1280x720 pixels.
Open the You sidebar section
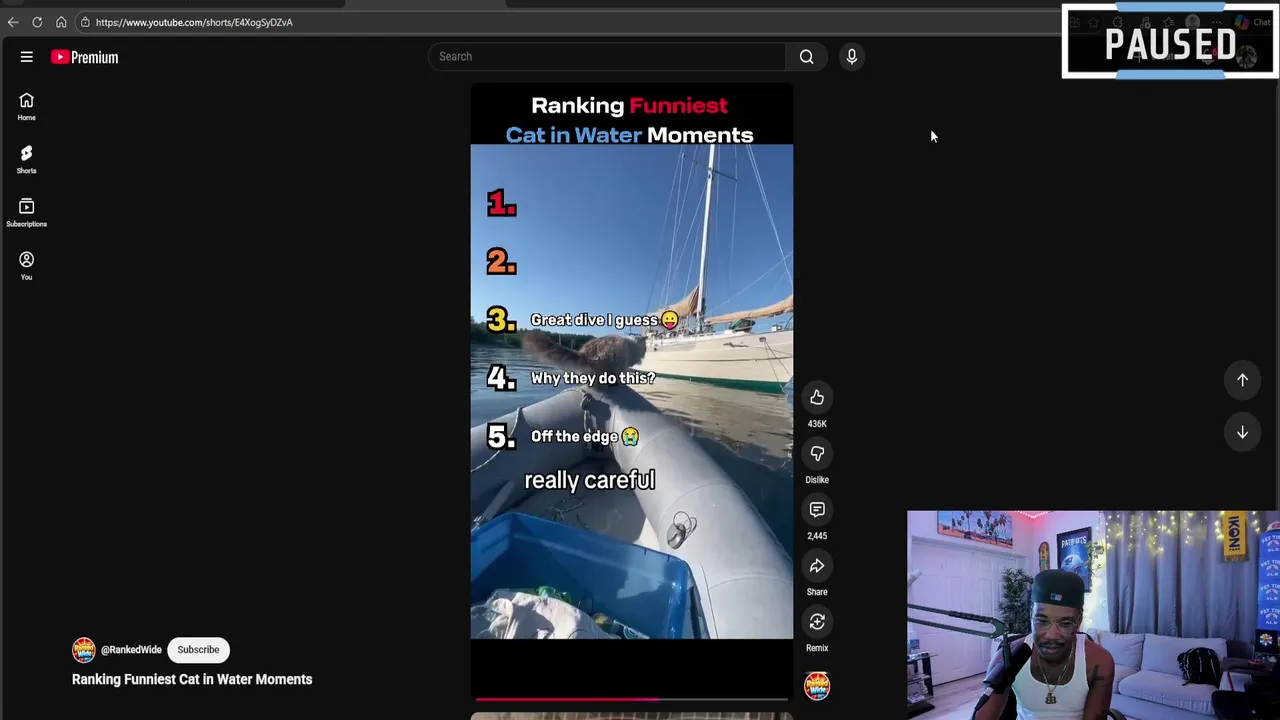[x=26, y=265]
